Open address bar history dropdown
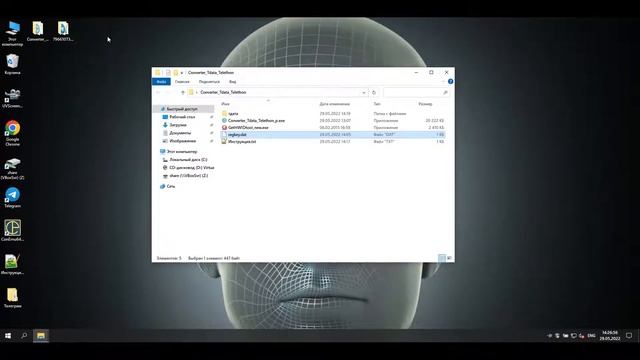This screenshot has width=640, height=360. point(364,93)
